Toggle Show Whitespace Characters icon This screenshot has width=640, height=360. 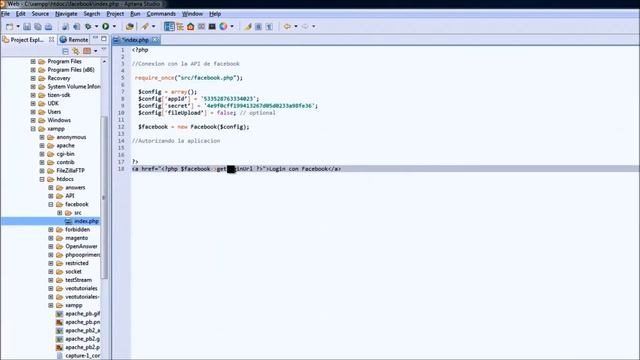269,27
